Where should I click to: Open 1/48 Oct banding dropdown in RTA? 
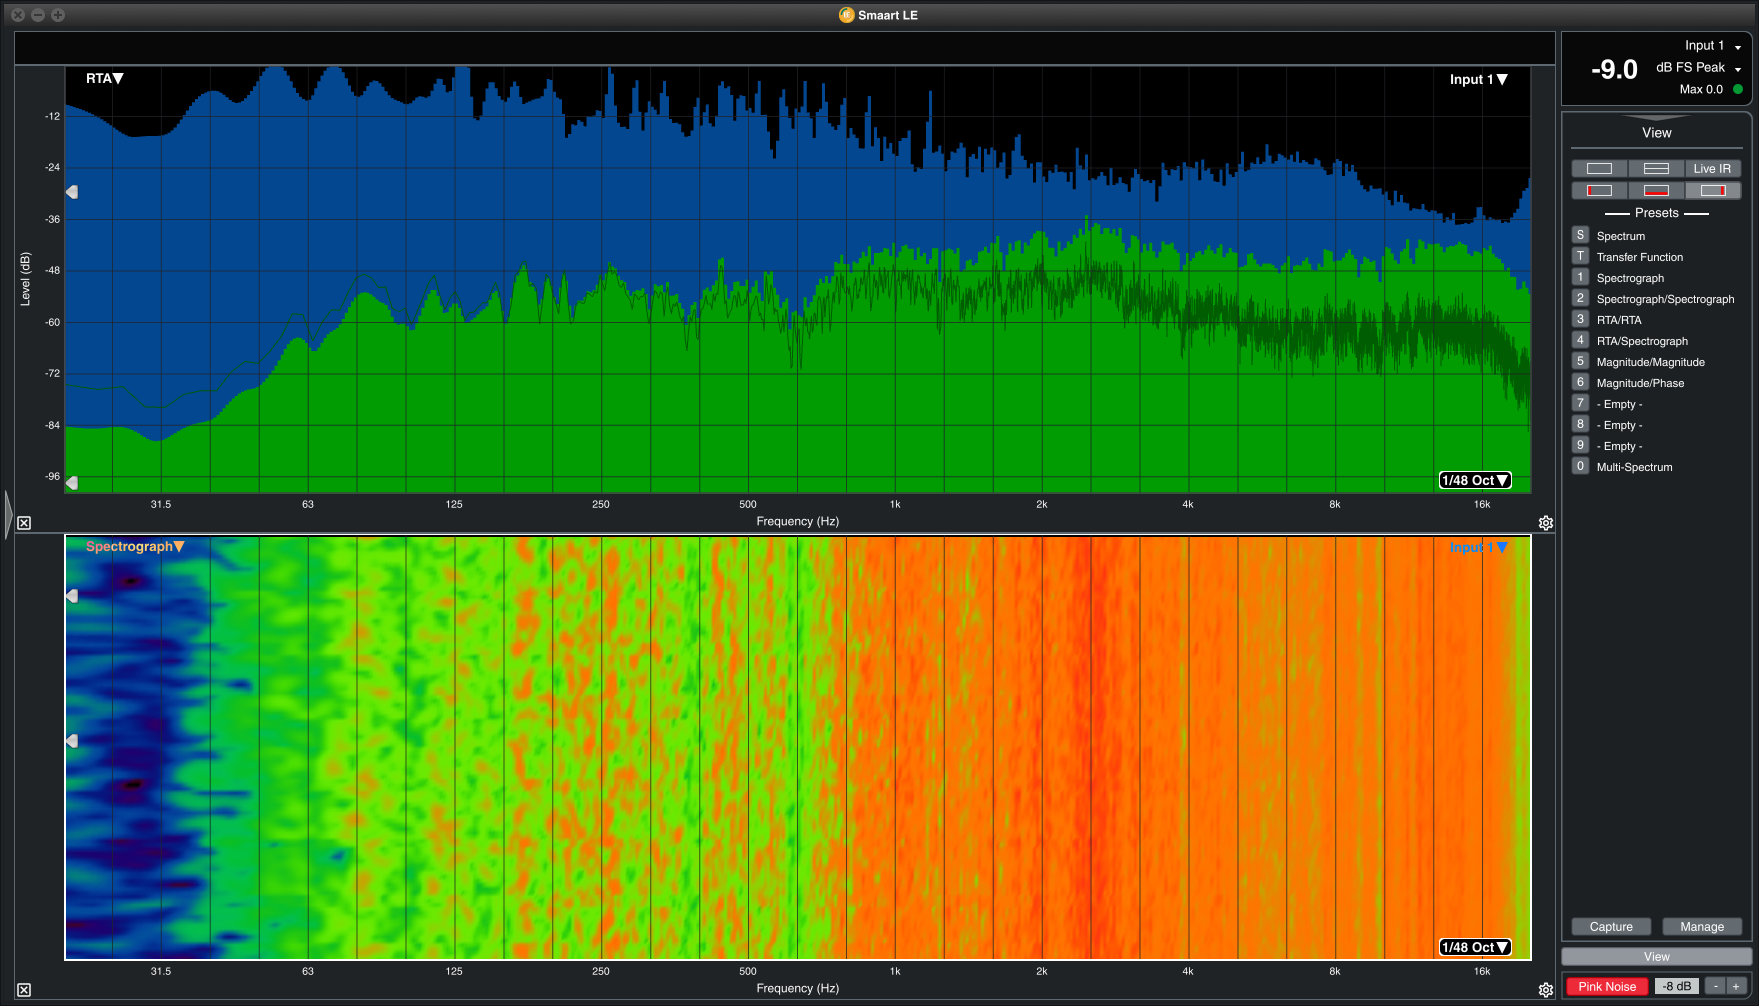pos(1475,480)
